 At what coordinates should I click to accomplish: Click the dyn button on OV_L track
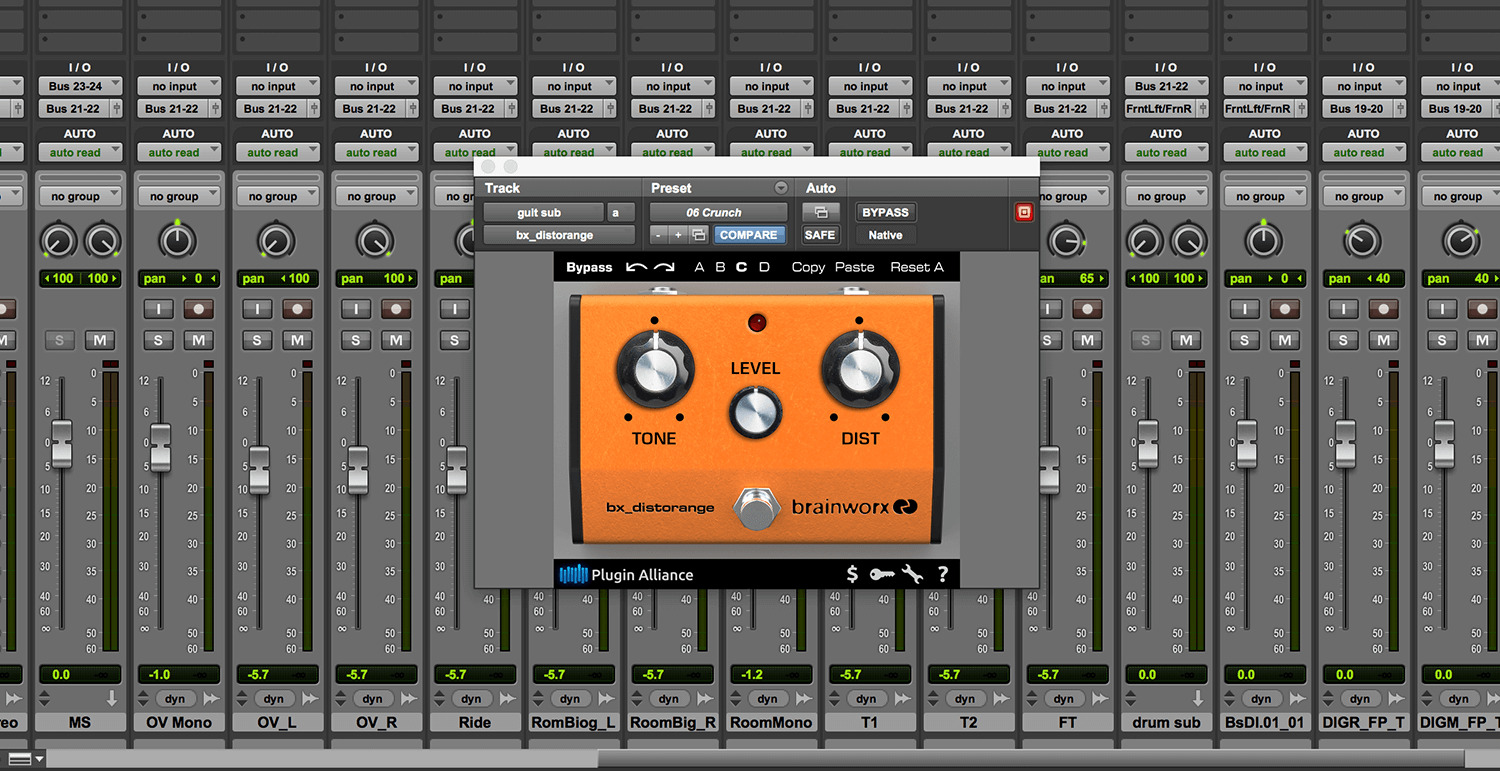[274, 699]
